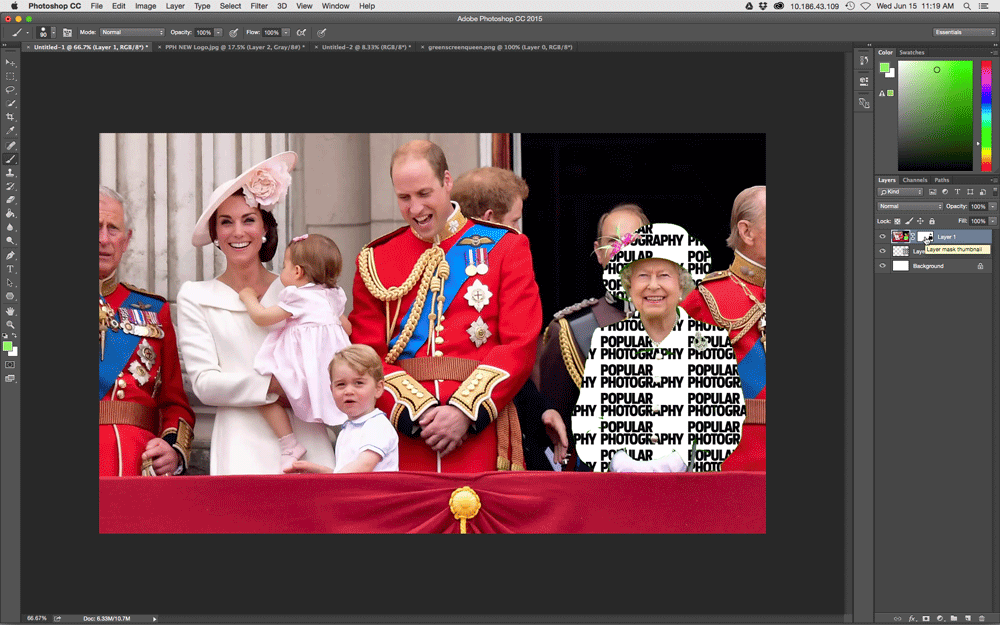Filter layers by type layers
The width and height of the screenshot is (1000, 625).
(957, 192)
